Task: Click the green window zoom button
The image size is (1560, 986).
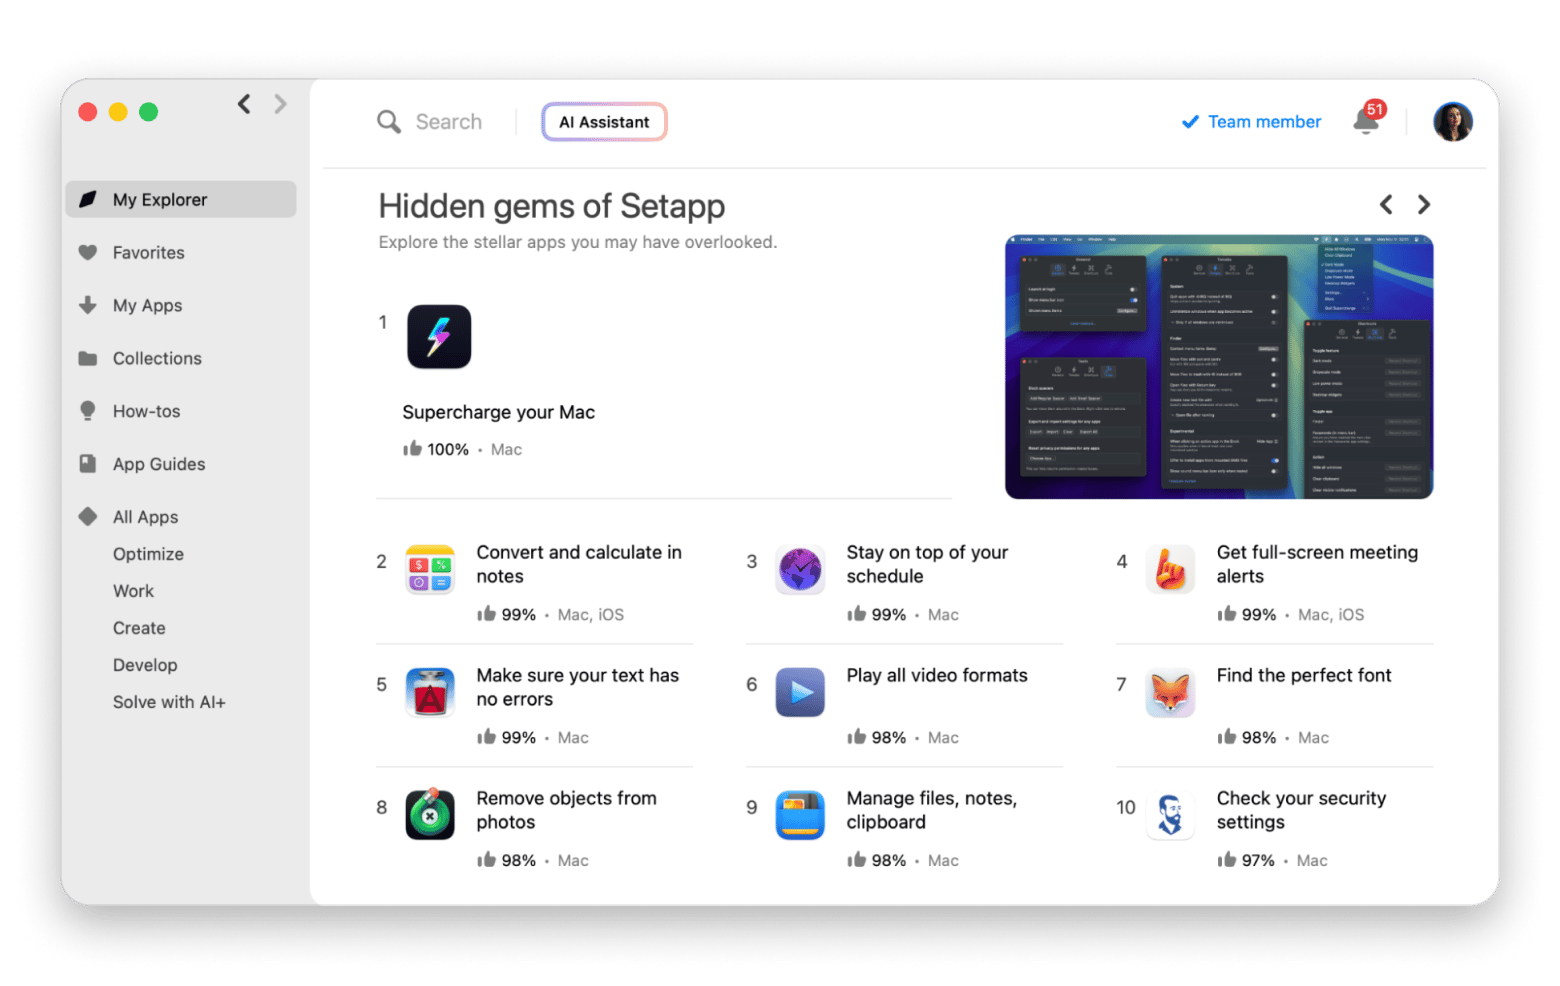Action: point(148,112)
